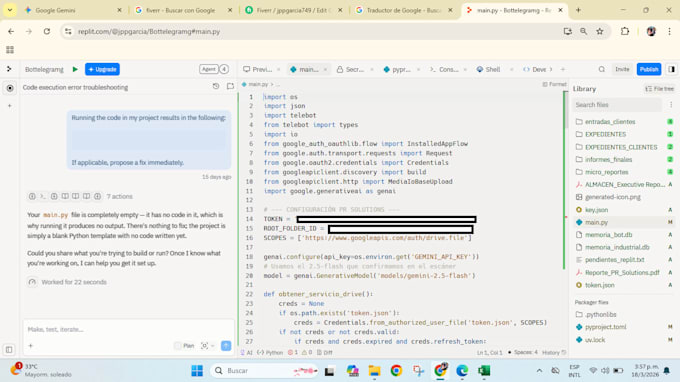Open Chrome tab search dropdown arrow
The image size is (680, 382).
click(x=10, y=10)
